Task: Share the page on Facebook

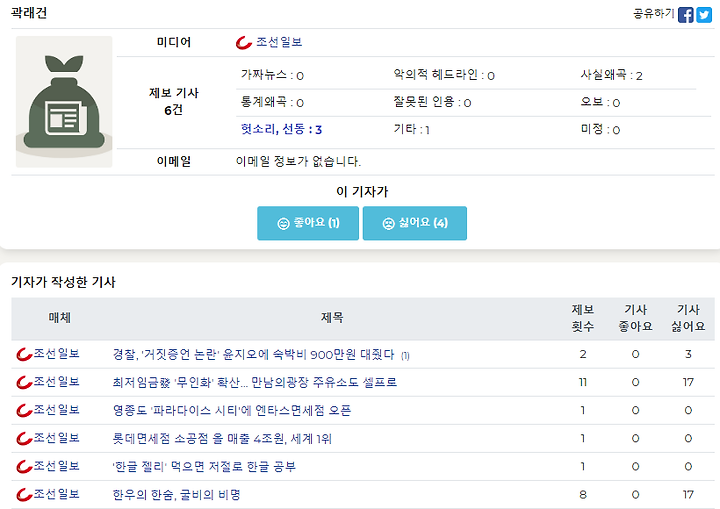Action: [x=686, y=15]
